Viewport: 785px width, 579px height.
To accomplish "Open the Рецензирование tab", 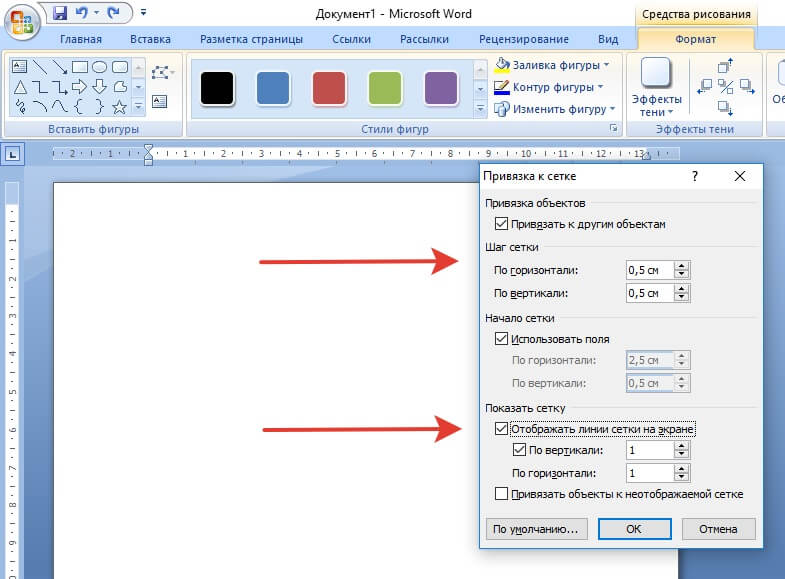I will pos(524,39).
